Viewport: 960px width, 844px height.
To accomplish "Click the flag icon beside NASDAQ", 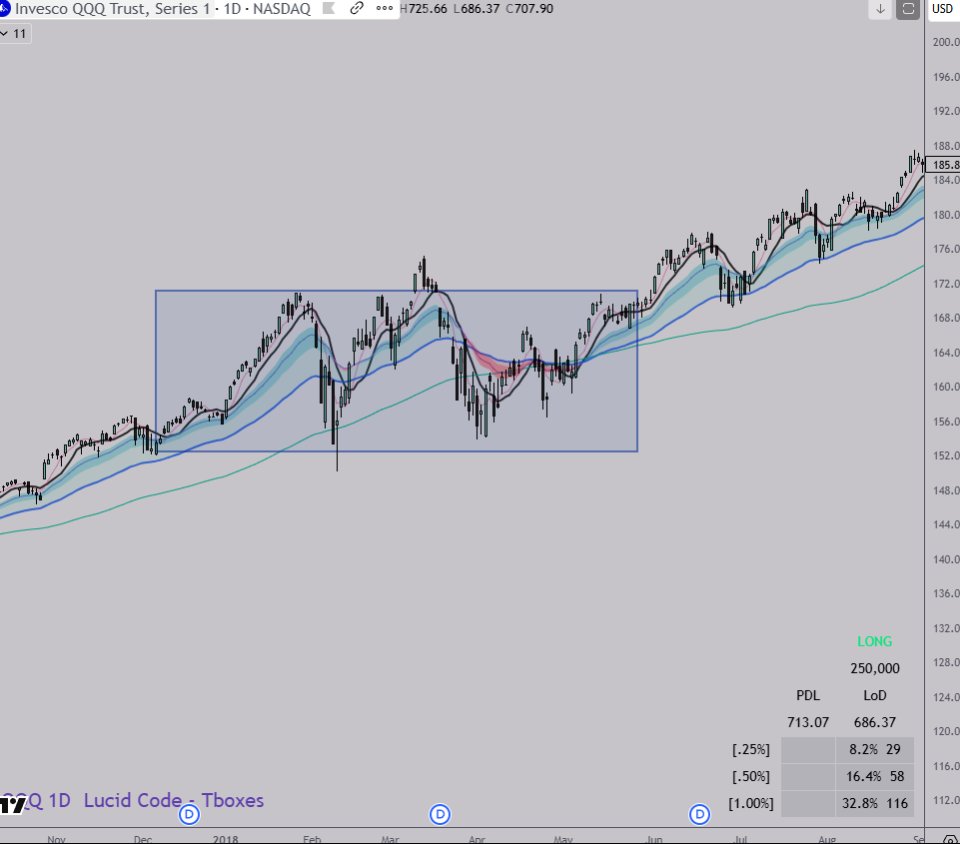I will click(x=328, y=9).
